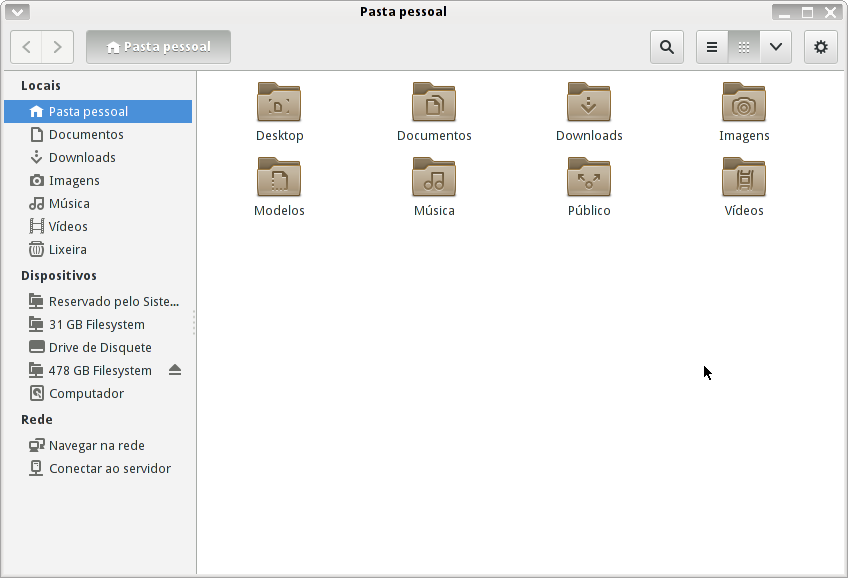The image size is (848, 578).
Task: Open the search tool in the toolbar
Action: pyautogui.click(x=666, y=47)
